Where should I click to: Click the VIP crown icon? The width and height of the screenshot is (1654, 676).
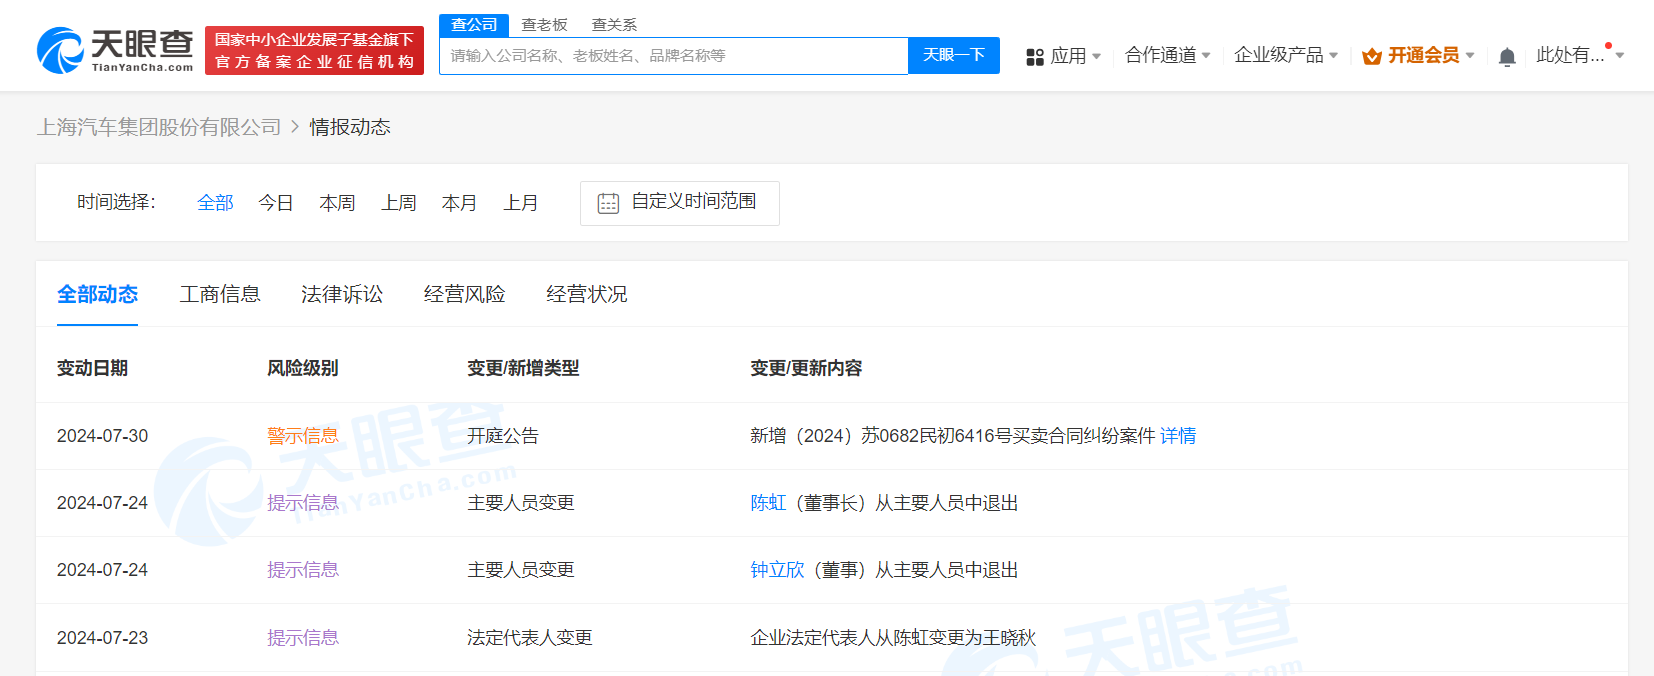[1372, 57]
